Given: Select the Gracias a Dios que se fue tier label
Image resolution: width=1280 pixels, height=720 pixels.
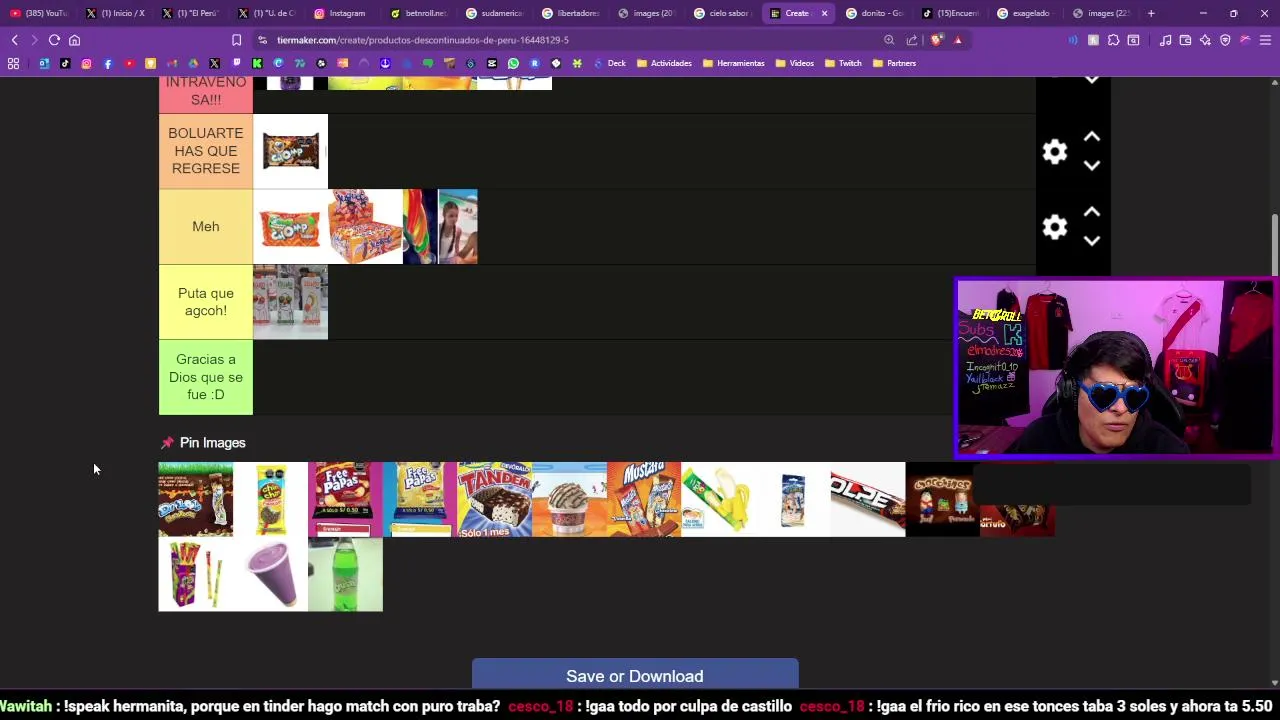Looking at the screenshot, I should 206,377.
